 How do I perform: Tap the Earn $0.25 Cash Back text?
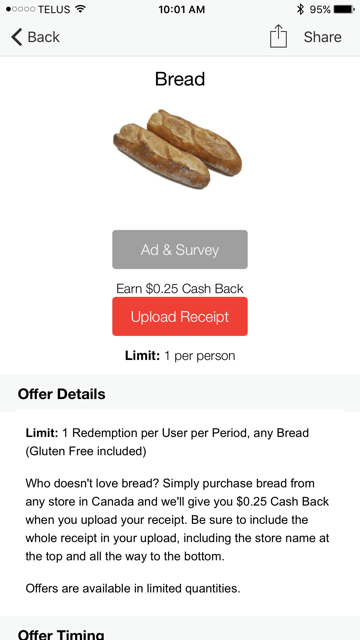pos(180,289)
